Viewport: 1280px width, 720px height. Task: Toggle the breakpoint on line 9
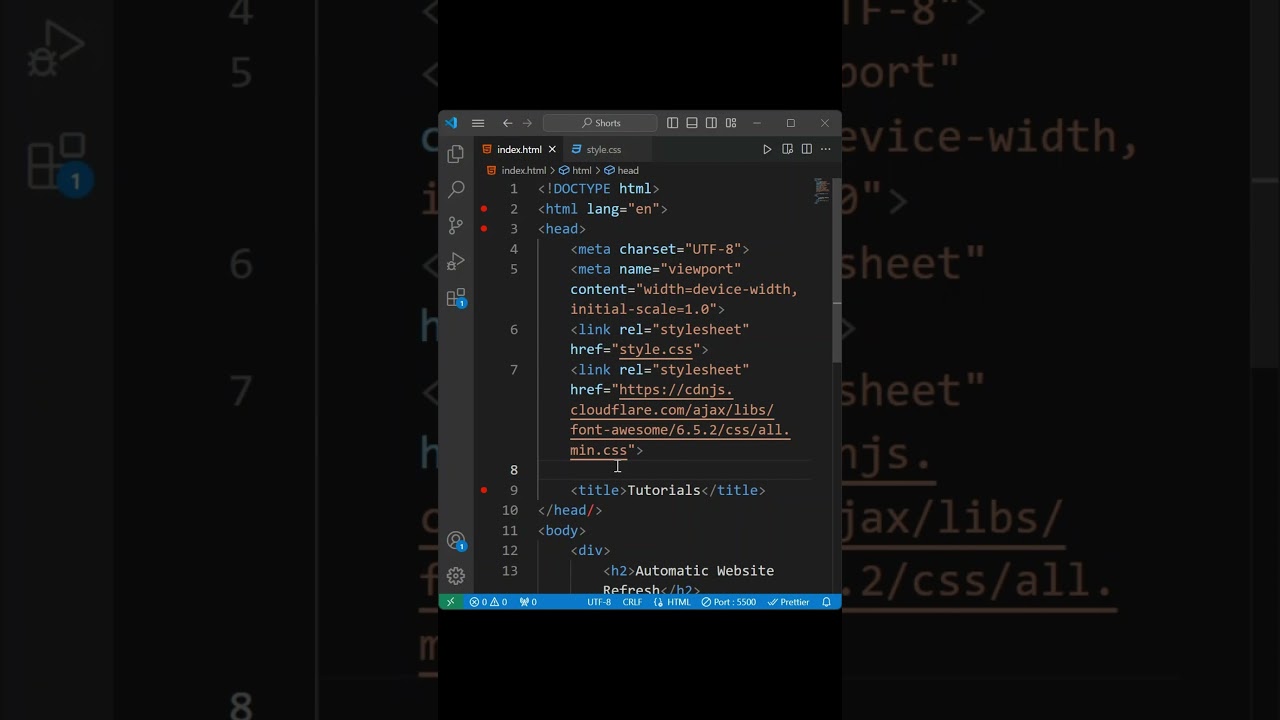click(484, 490)
